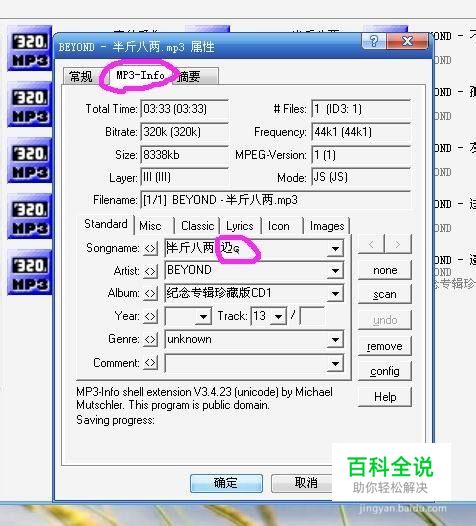Click the Help button
The image size is (476, 526).
click(385, 397)
